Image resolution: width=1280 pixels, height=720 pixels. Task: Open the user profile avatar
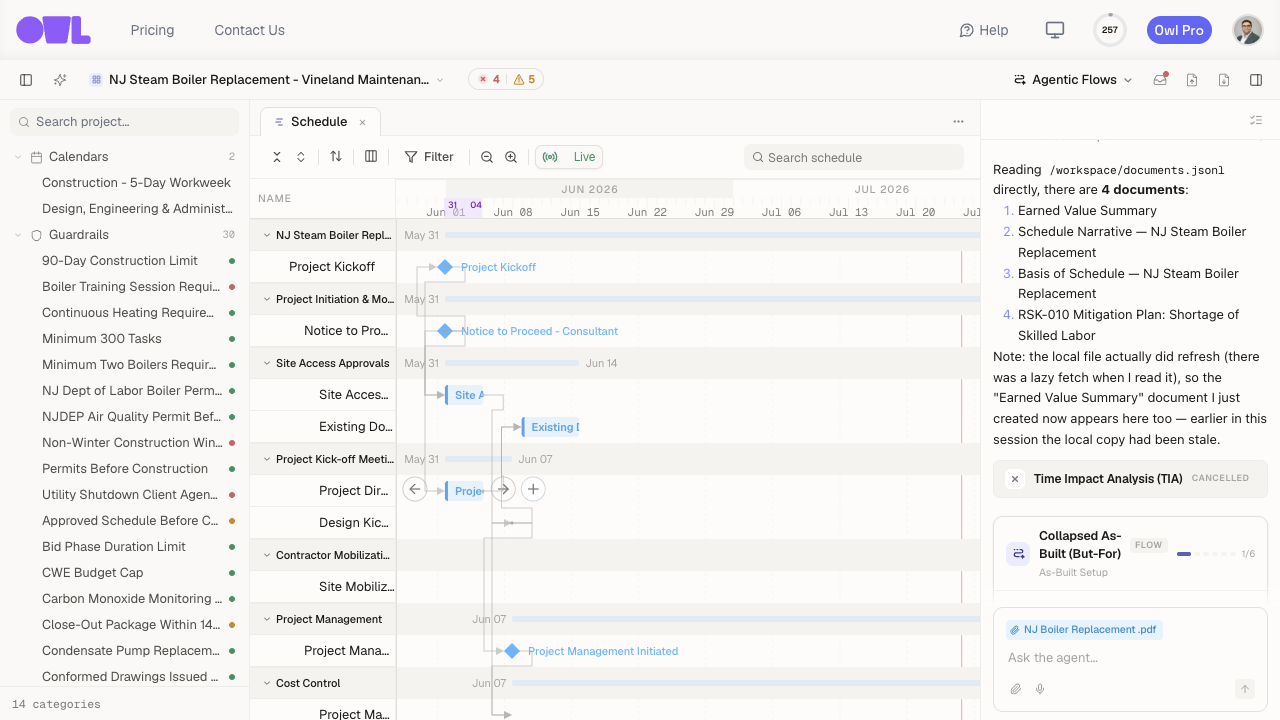[x=1248, y=30]
